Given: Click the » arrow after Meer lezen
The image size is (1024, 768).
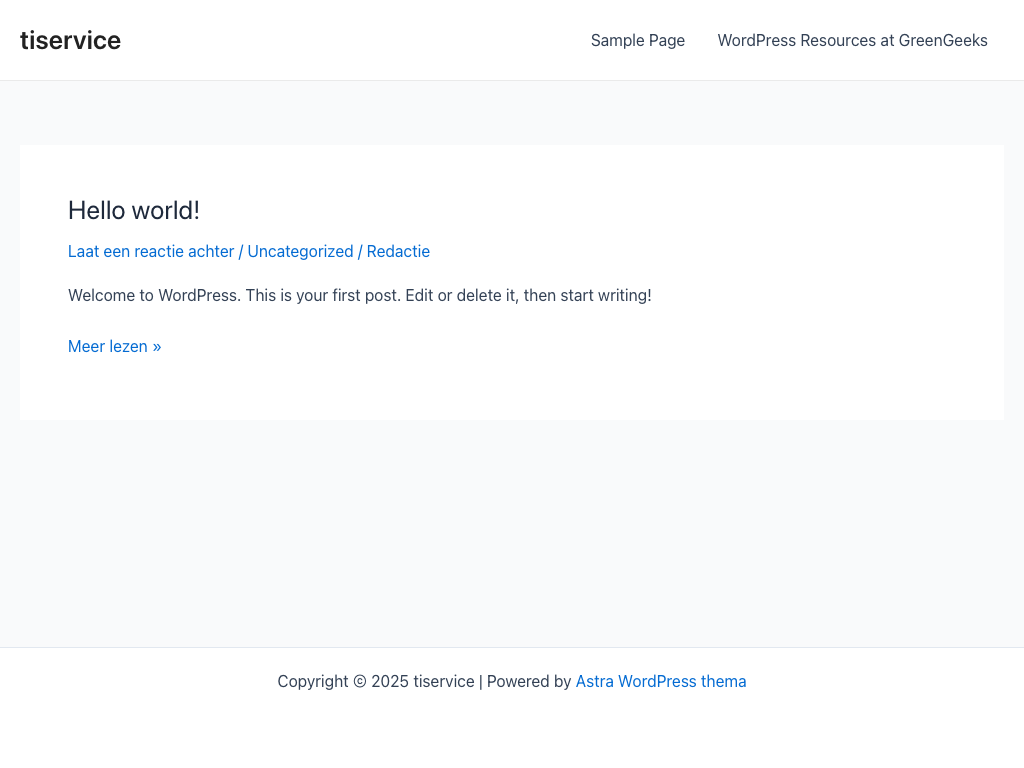Looking at the screenshot, I should (157, 346).
